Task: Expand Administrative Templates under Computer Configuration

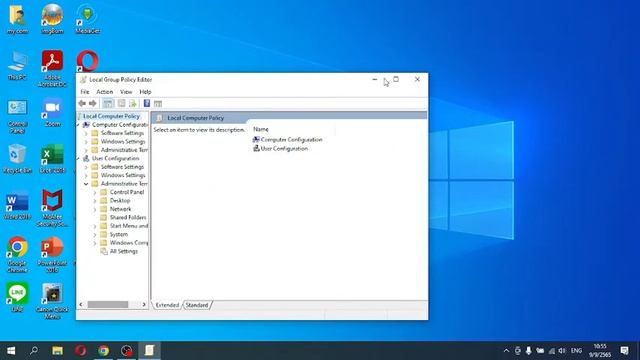Action: (x=86, y=150)
